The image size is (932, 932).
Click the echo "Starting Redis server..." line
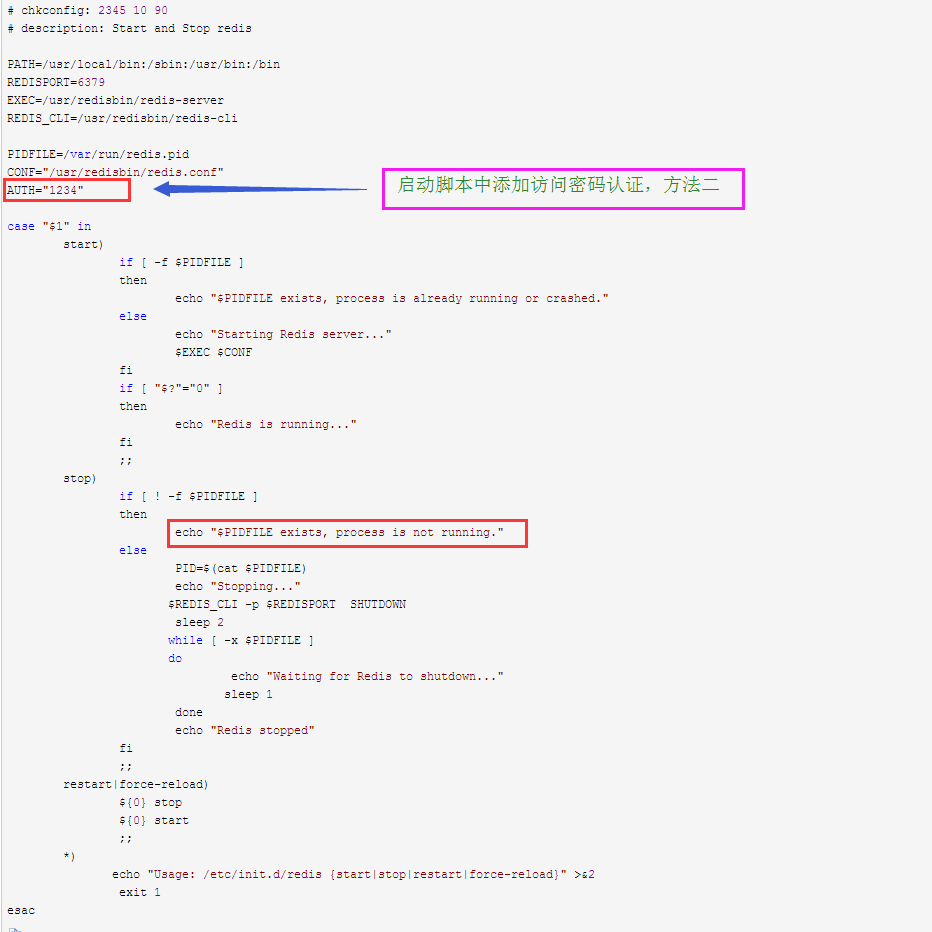click(283, 334)
